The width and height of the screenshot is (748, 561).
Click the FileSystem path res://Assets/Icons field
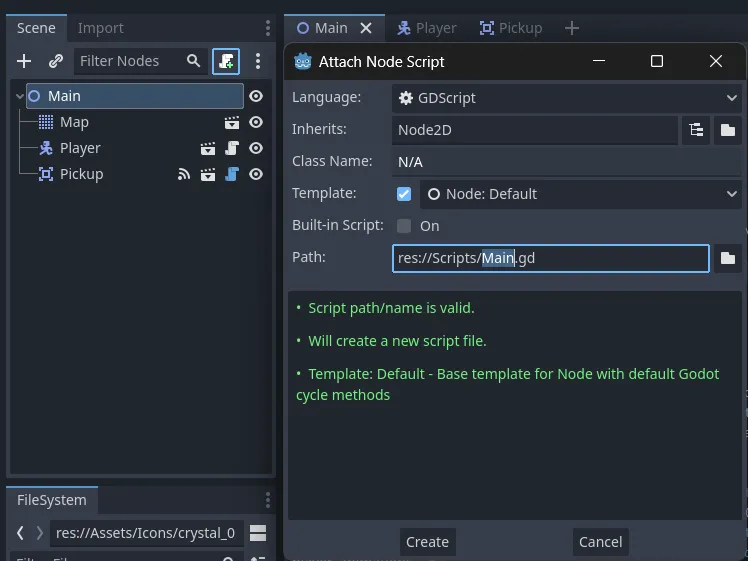pos(146,533)
